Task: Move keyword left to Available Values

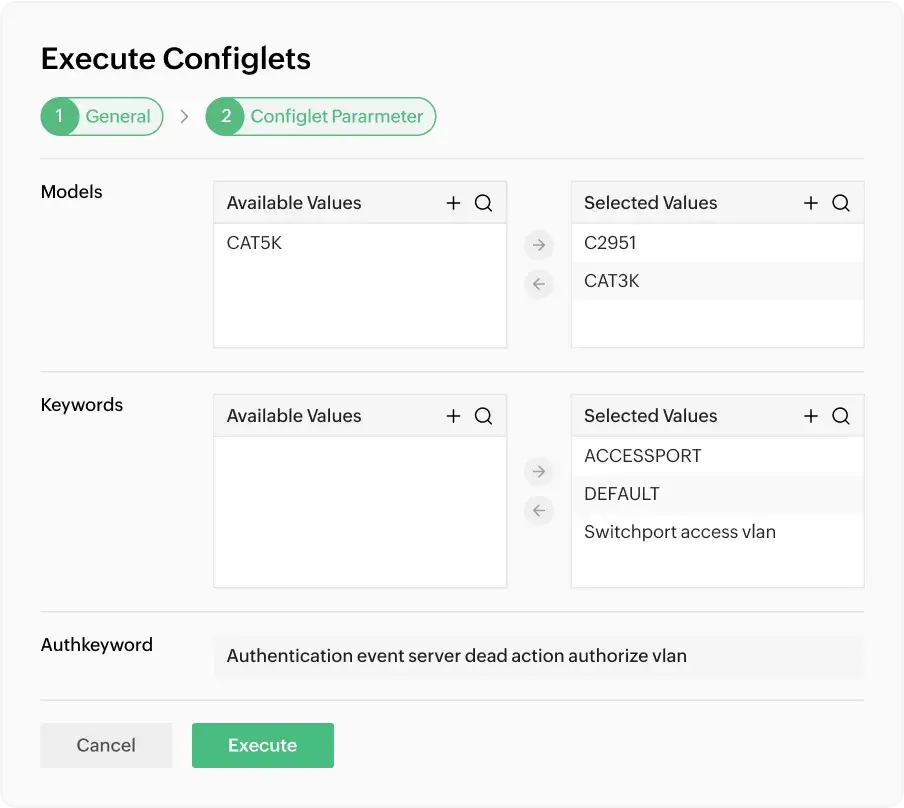Action: point(539,510)
